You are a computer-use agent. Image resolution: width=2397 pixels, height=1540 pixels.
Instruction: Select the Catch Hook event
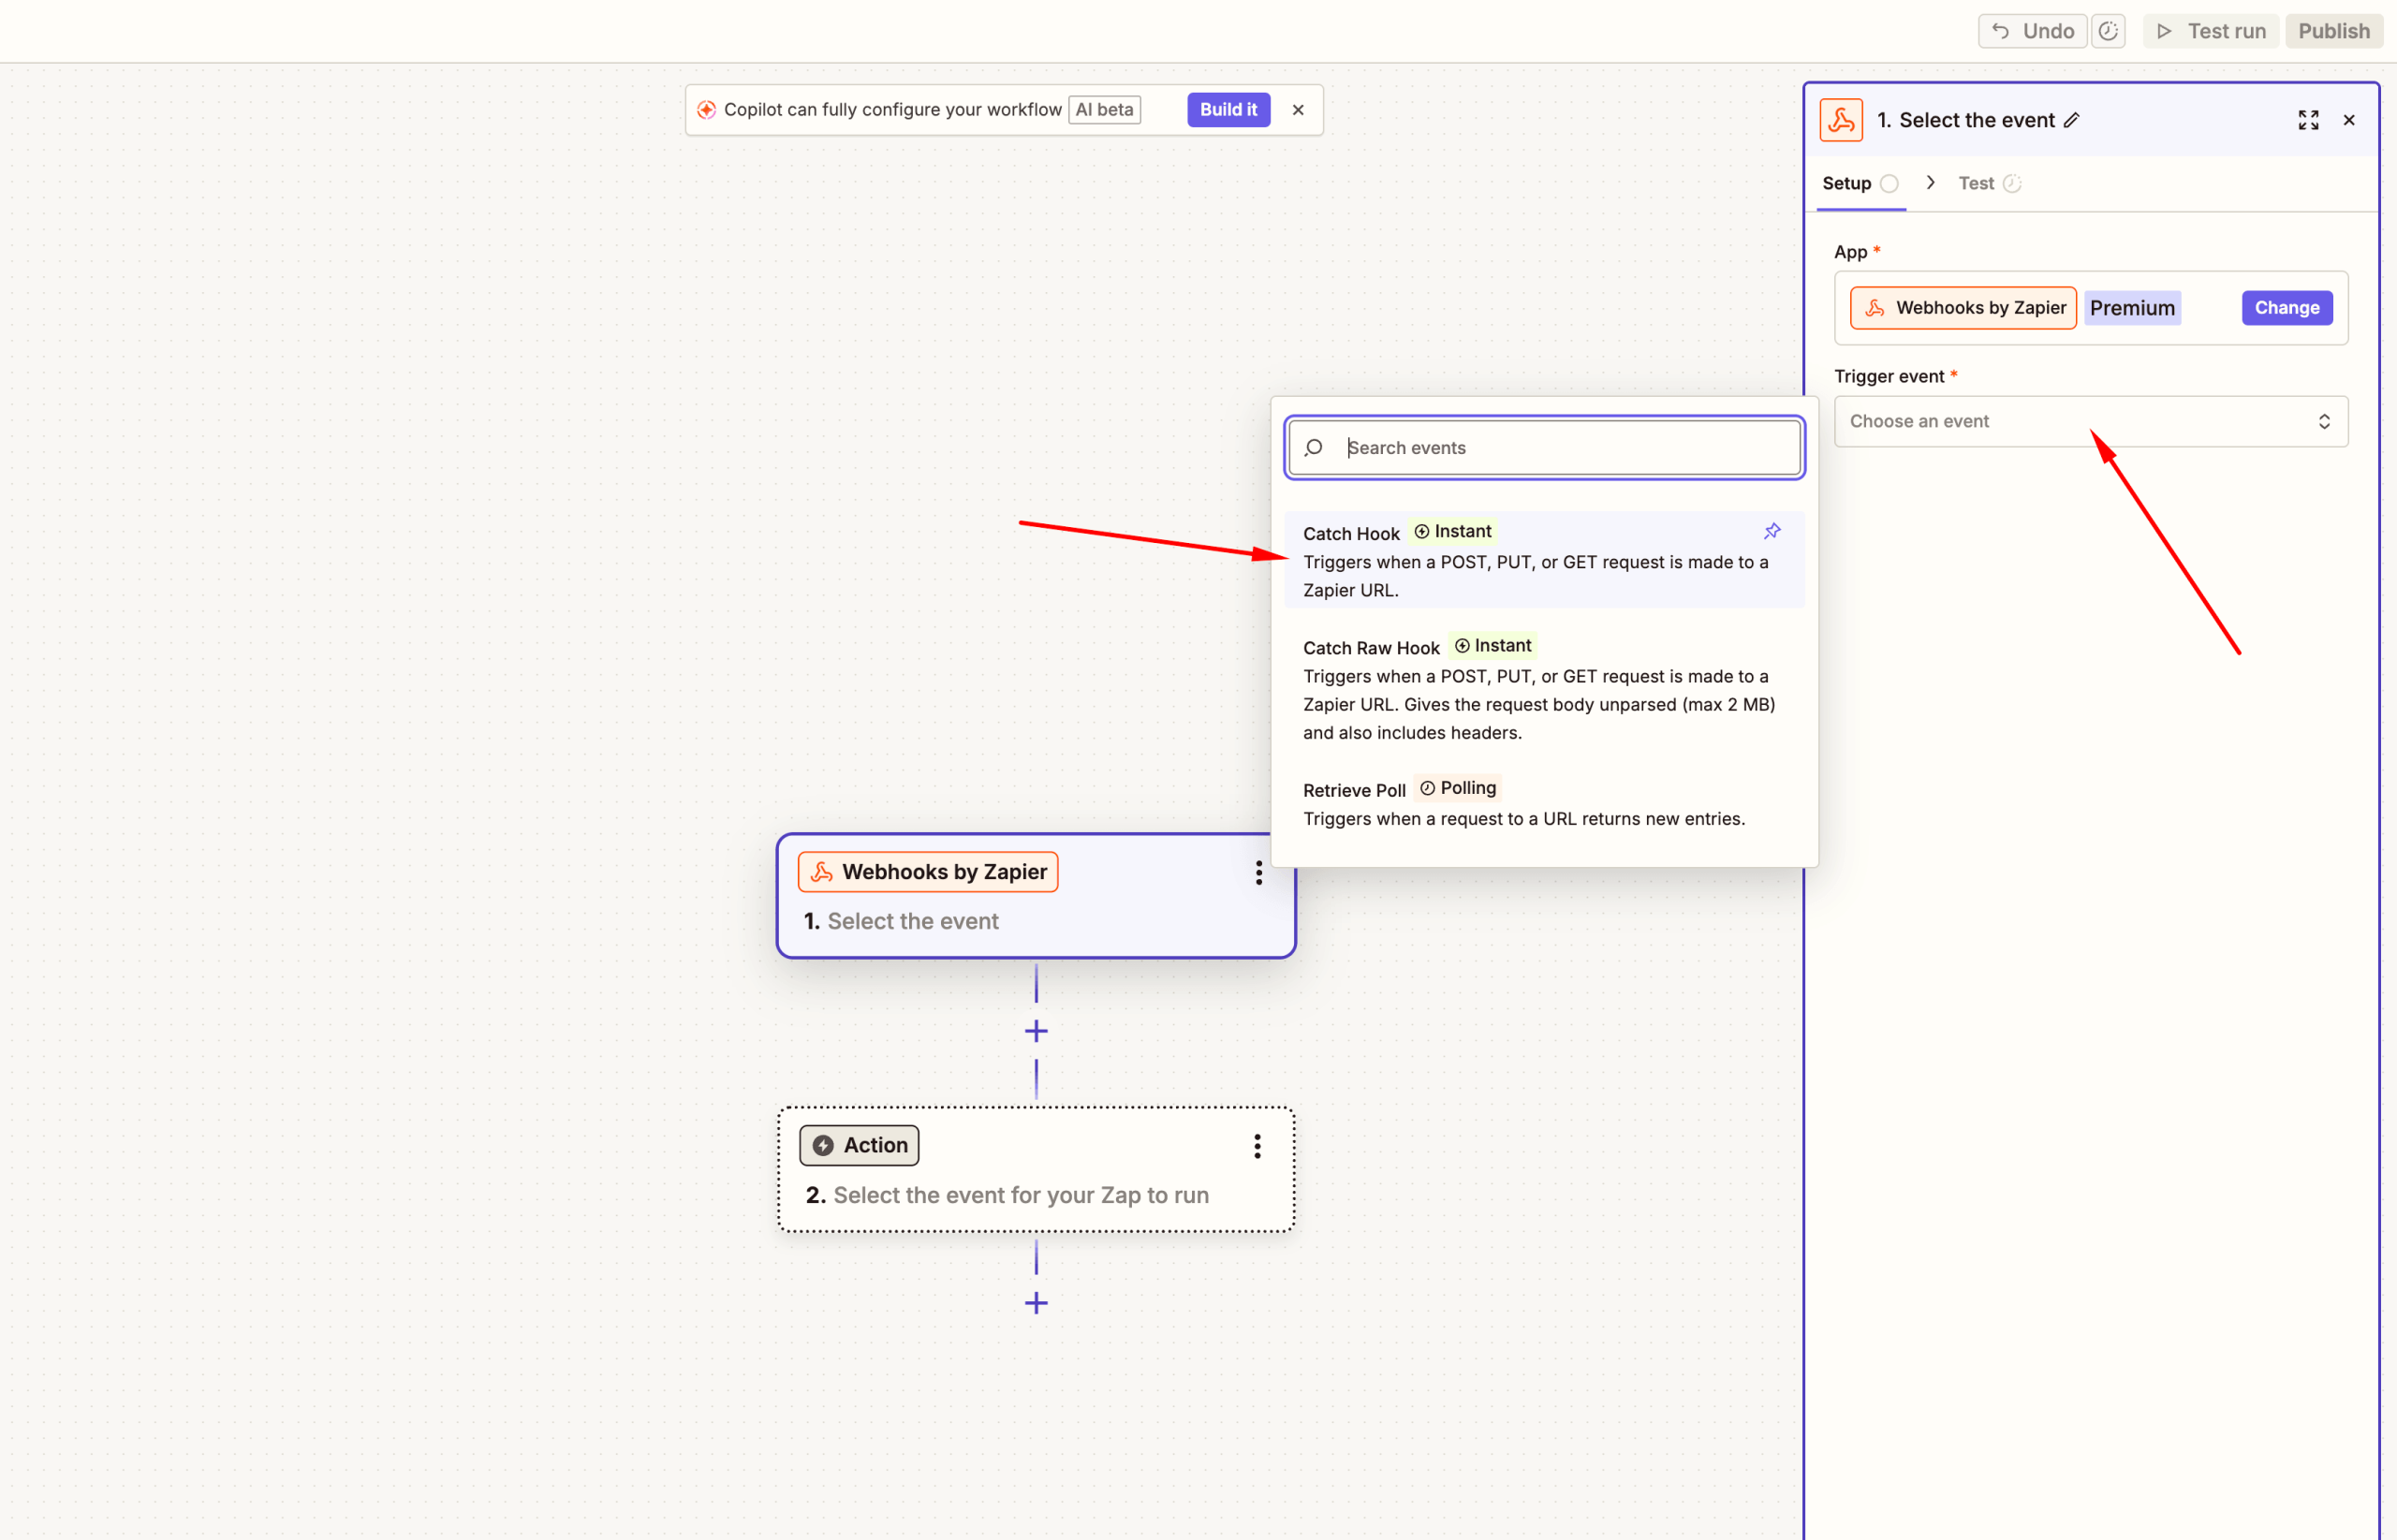(x=1544, y=560)
